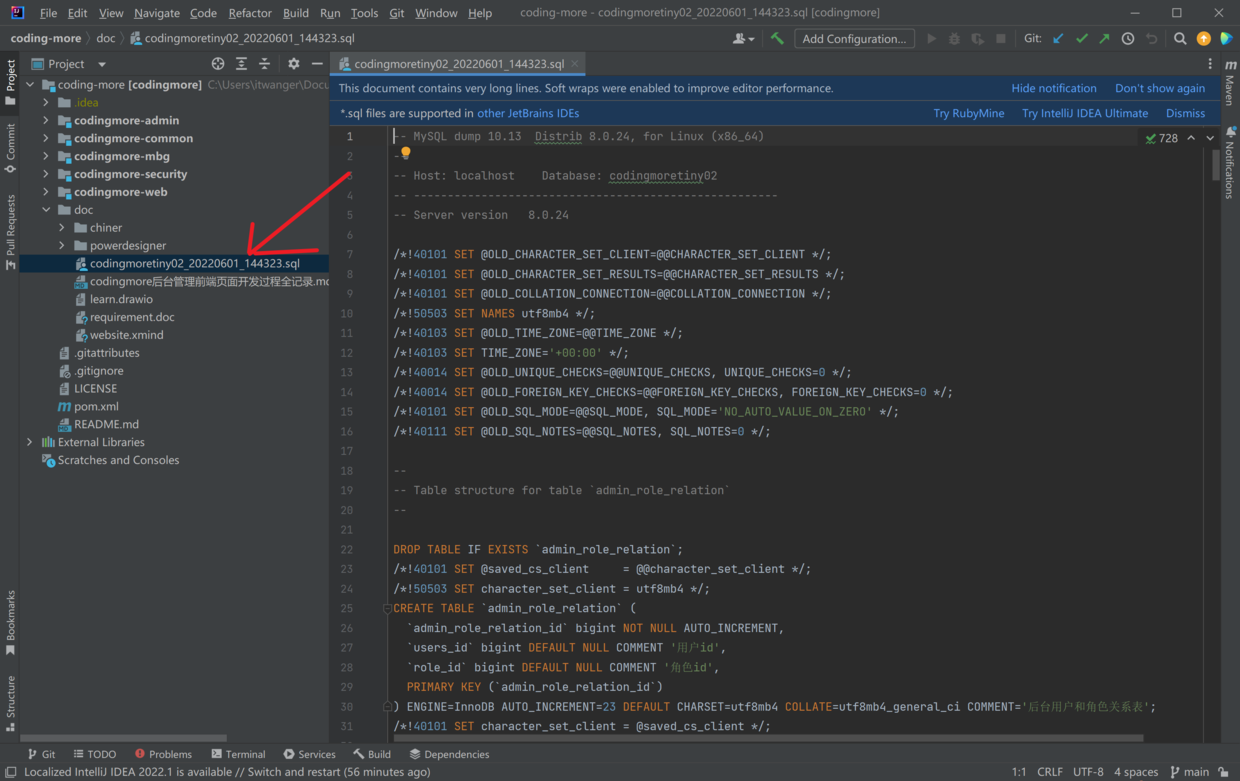Viewport: 1240px width, 781px height.
Task: Open the Project view dropdown
Action: (101, 64)
